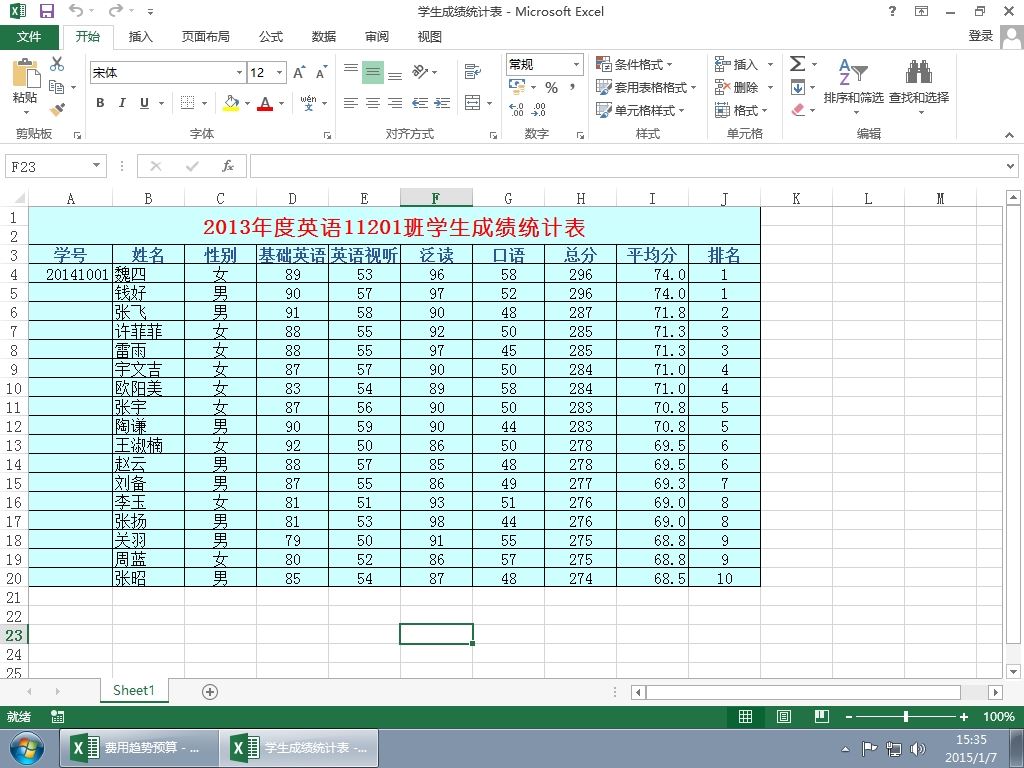Viewport: 1024px width, 768px height.
Task: Click the Paste clipboard icon
Action: coord(25,73)
